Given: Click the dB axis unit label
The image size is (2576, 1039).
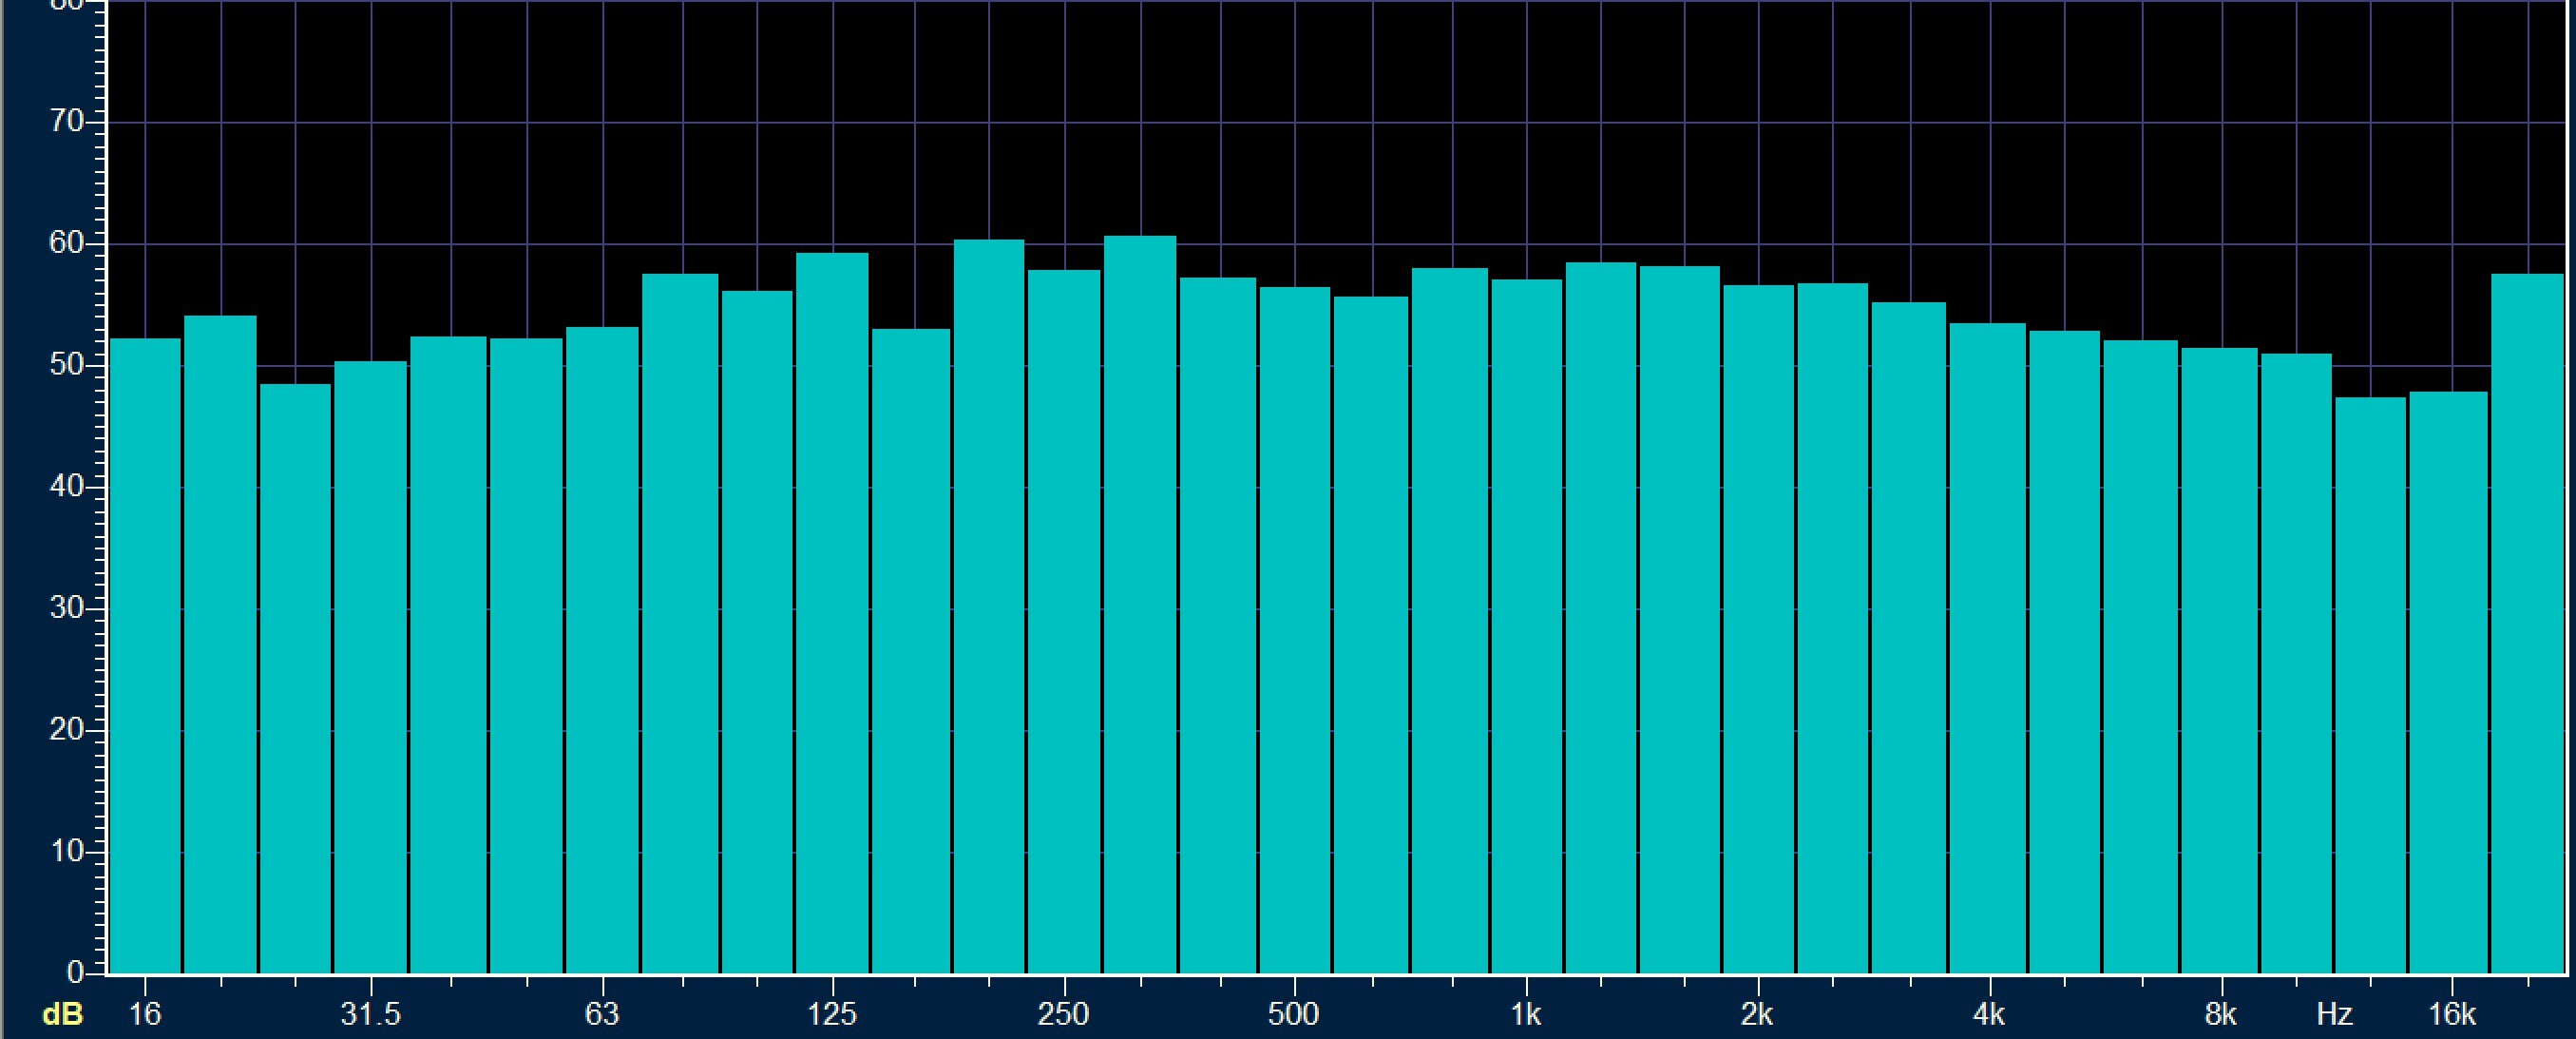Looking at the screenshot, I should coord(62,1015).
